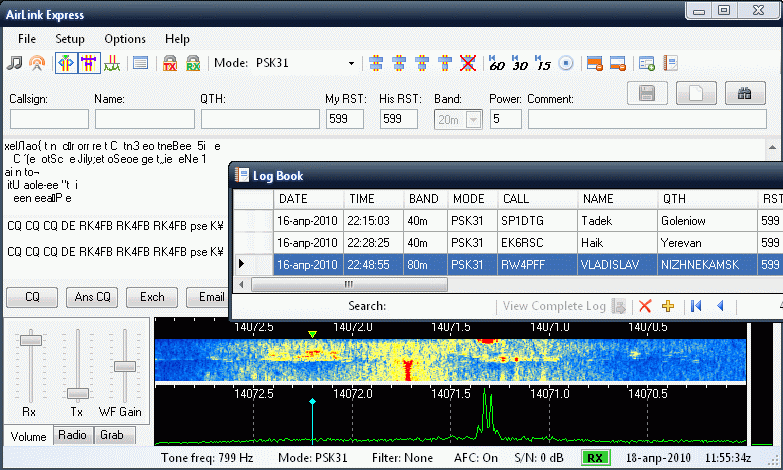Click the CQ macro button
This screenshot has height=470, width=783.
(x=32, y=297)
